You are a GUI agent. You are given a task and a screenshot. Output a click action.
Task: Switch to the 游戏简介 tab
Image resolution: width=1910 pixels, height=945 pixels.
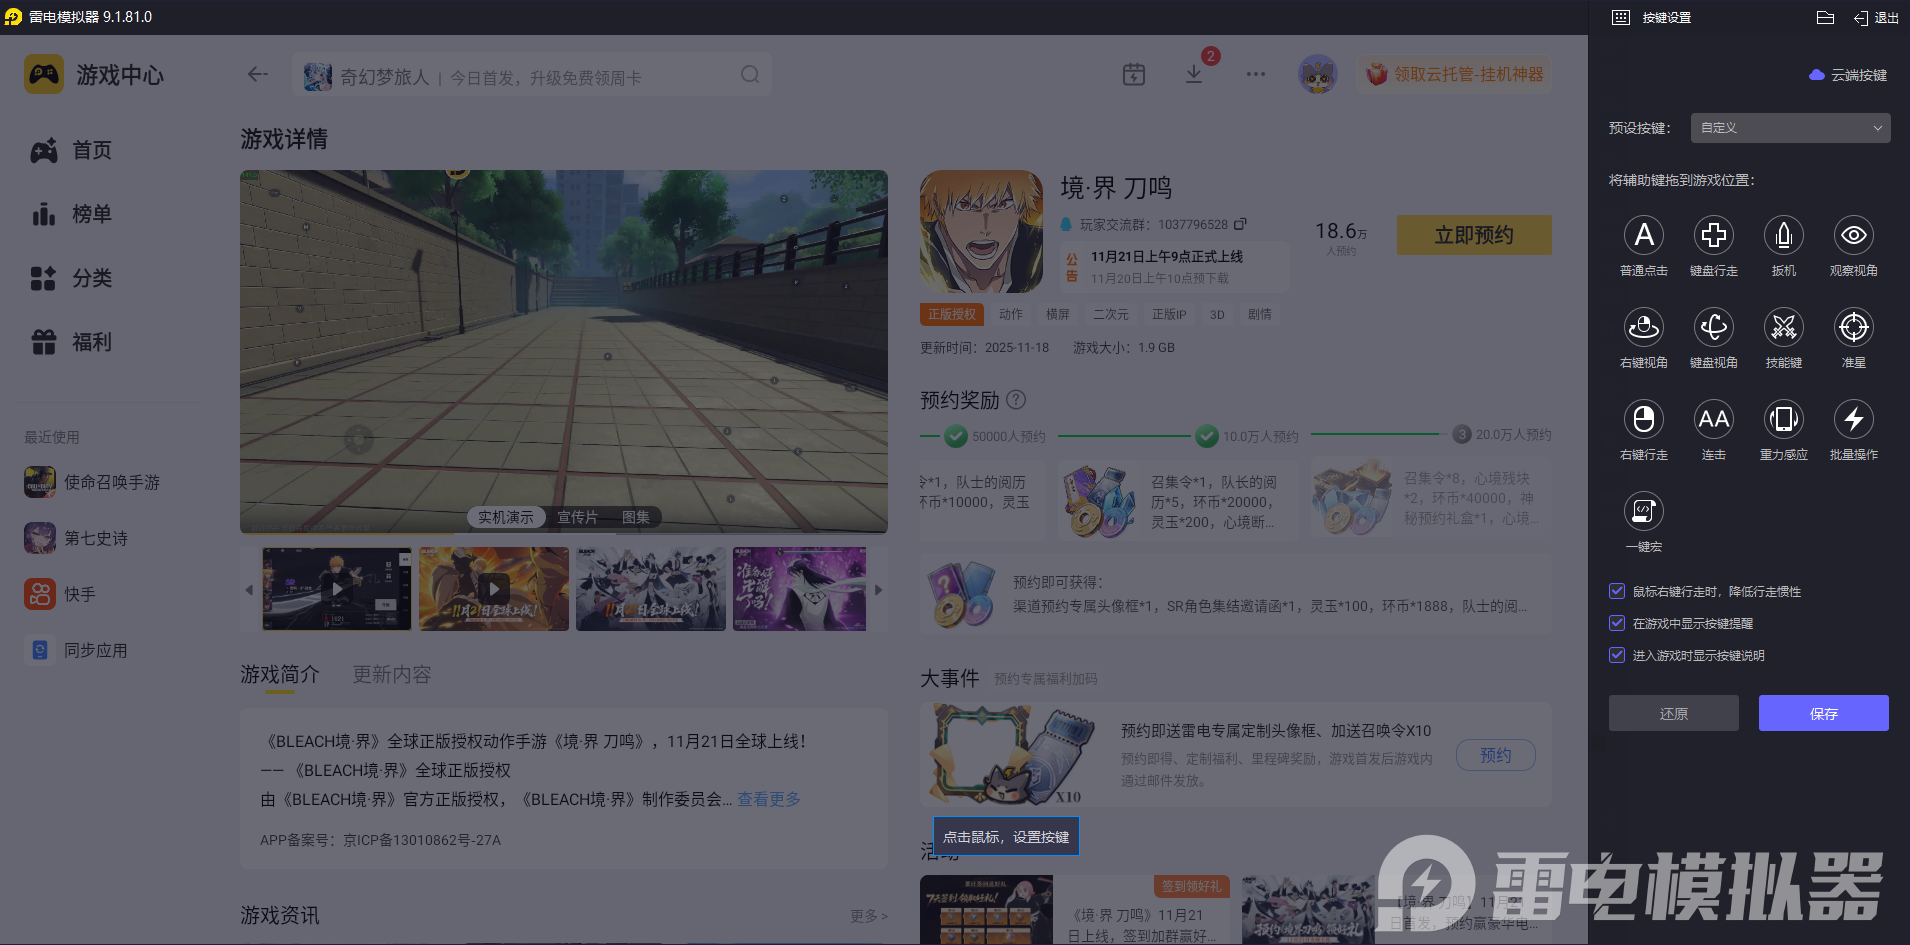point(280,675)
